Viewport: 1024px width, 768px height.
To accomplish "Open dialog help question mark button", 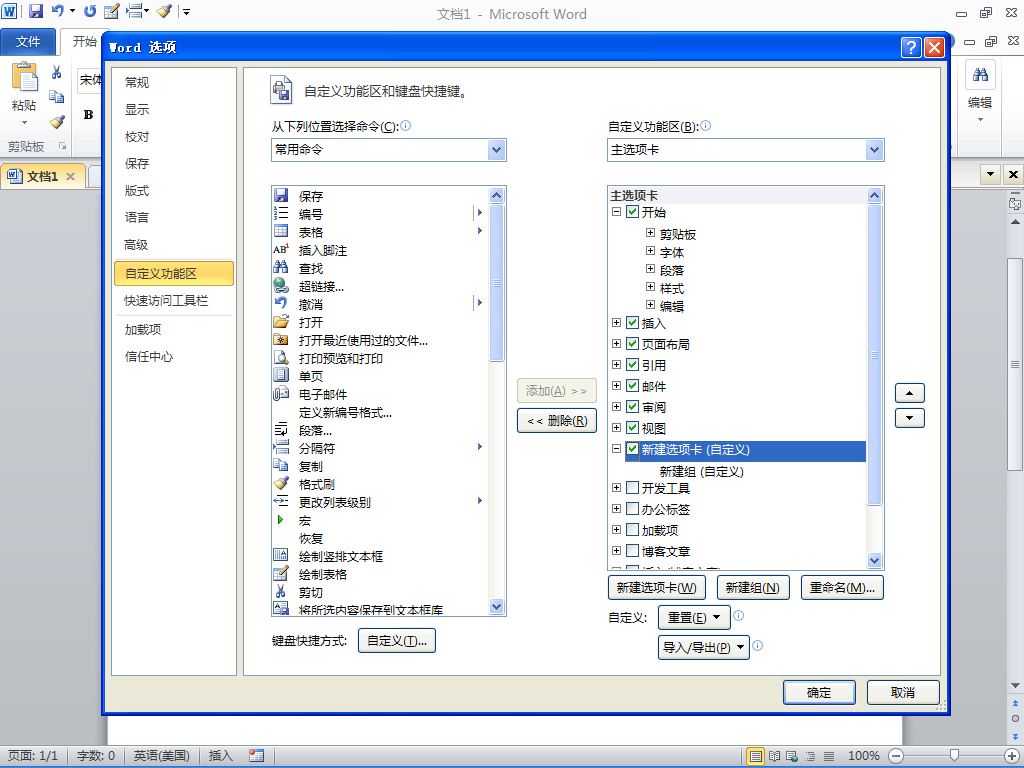I will click(x=911, y=47).
